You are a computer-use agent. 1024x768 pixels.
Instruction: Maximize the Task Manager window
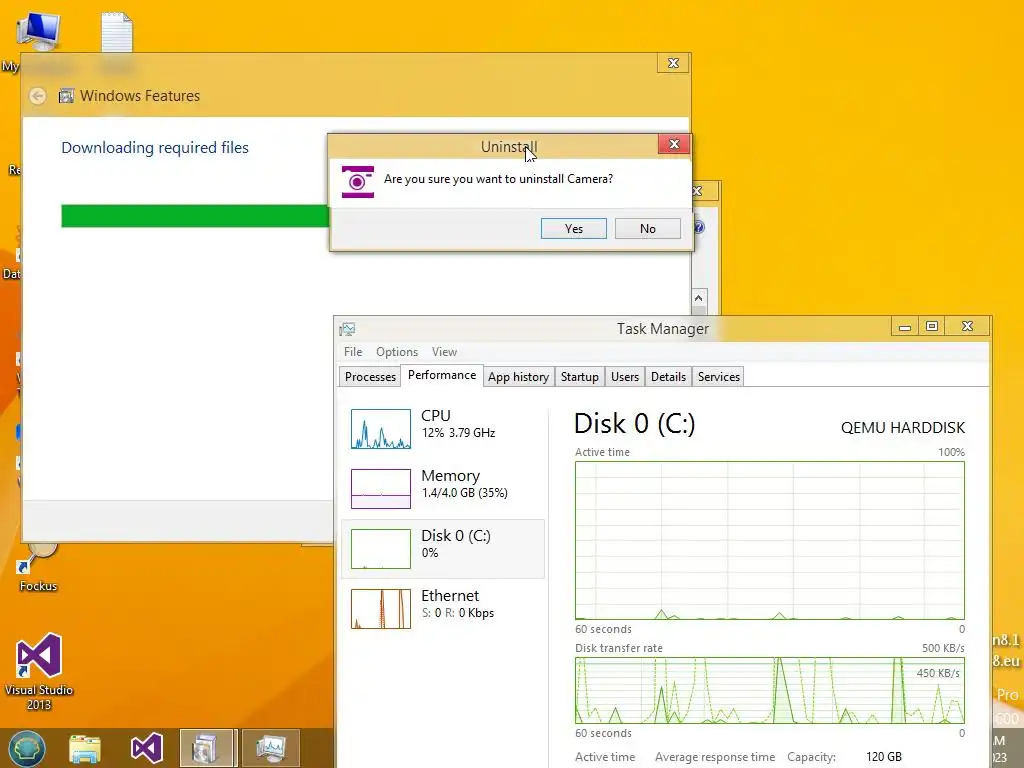[932, 327]
